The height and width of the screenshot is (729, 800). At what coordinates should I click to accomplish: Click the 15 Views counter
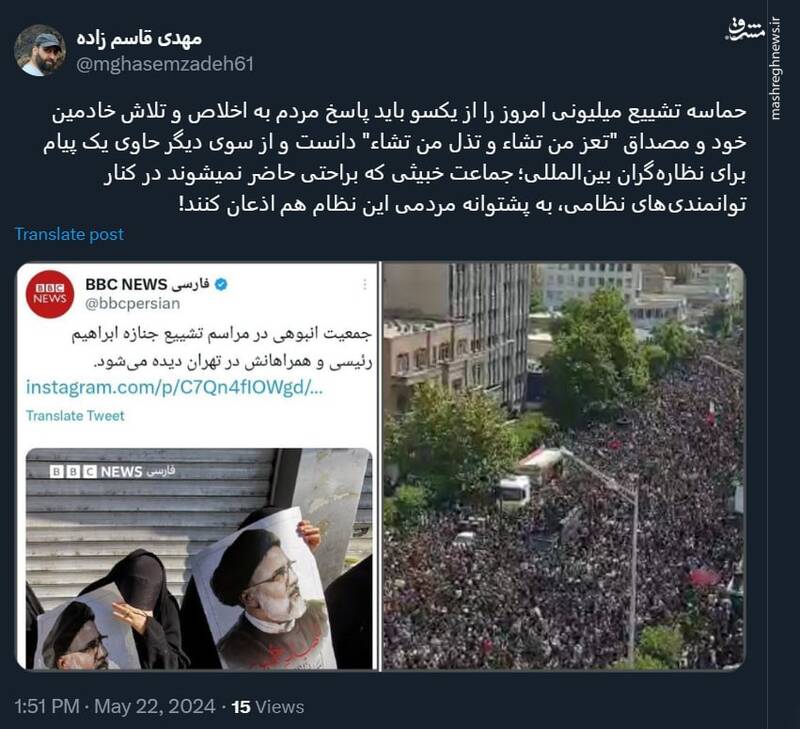pyautogui.click(x=268, y=707)
